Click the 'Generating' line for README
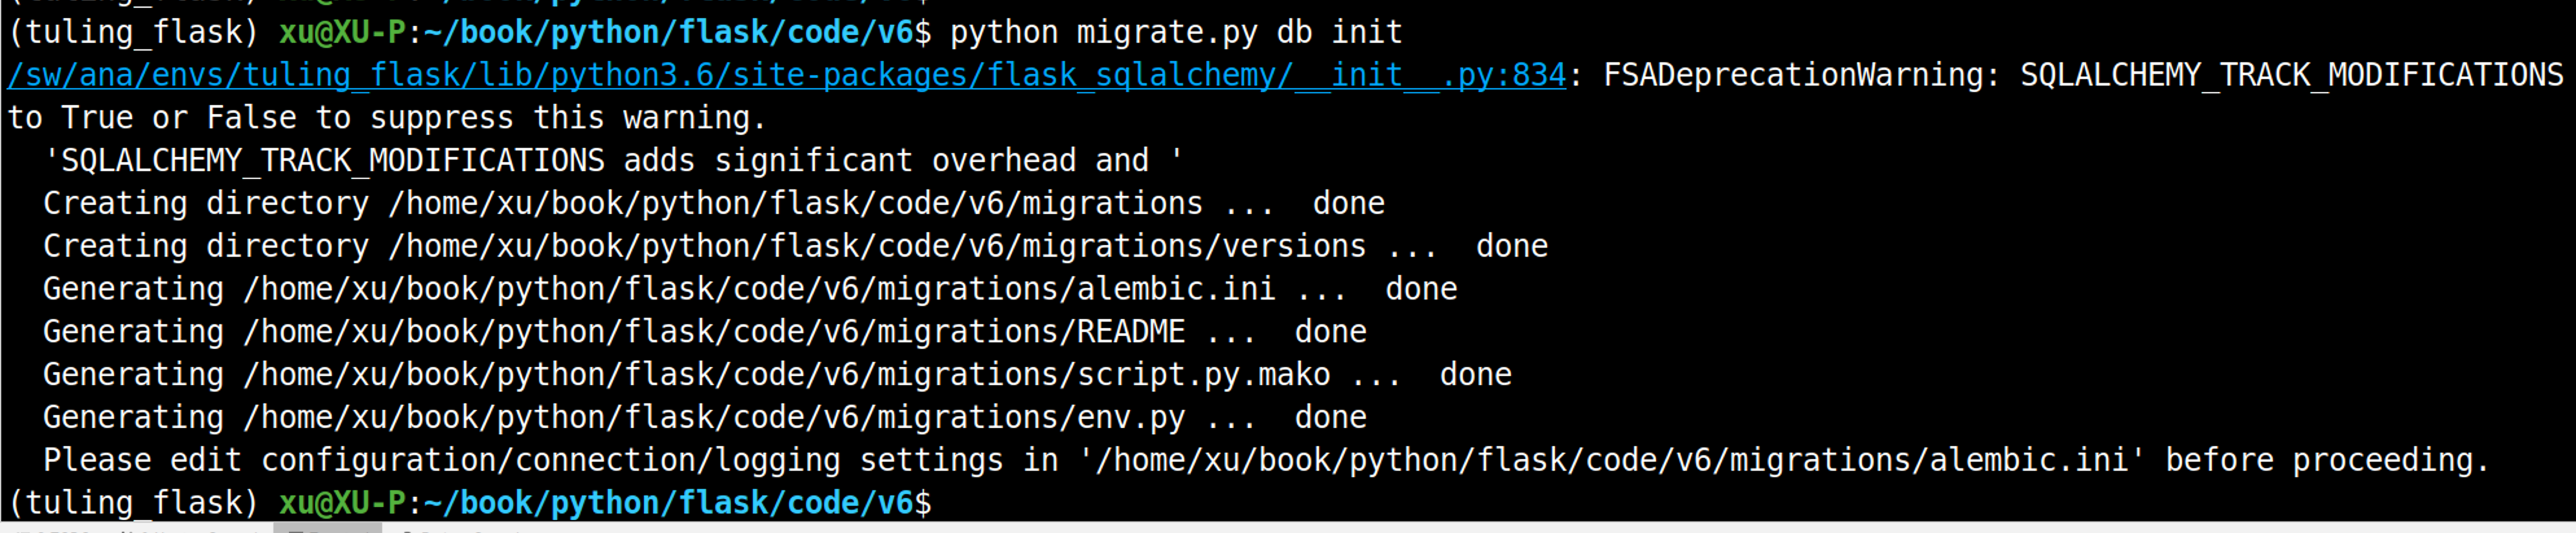2576x533 pixels. click(x=705, y=333)
